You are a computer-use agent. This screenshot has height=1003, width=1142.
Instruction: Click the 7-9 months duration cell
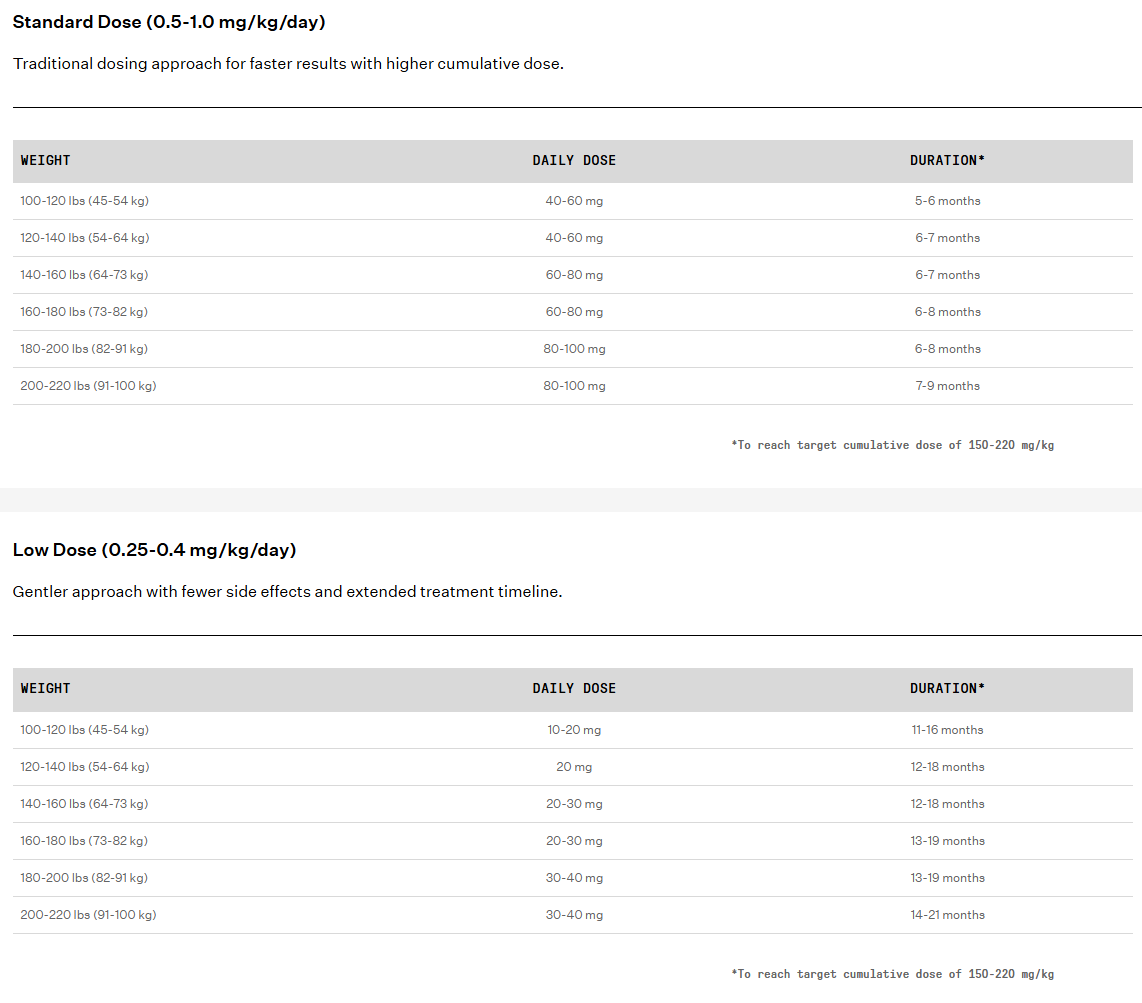pyautogui.click(x=948, y=386)
